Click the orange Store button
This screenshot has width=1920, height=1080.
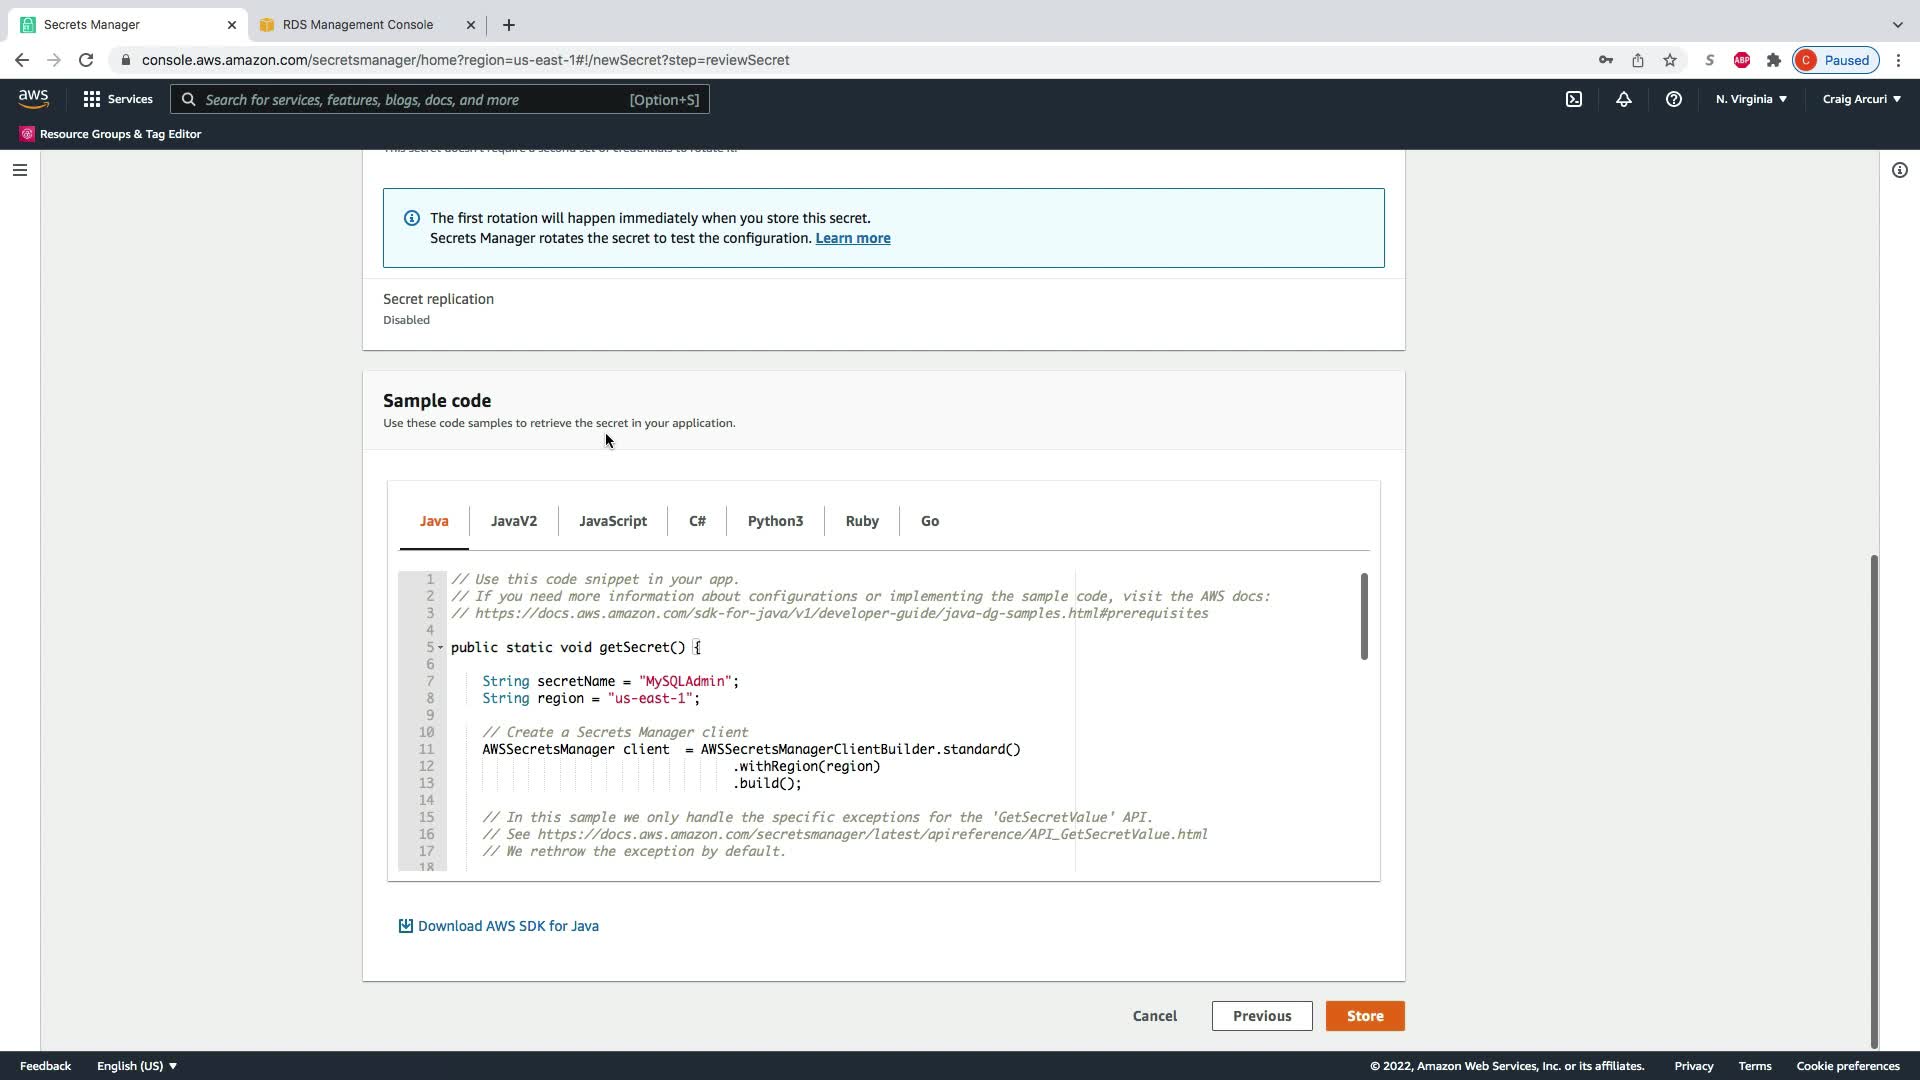[1364, 1016]
